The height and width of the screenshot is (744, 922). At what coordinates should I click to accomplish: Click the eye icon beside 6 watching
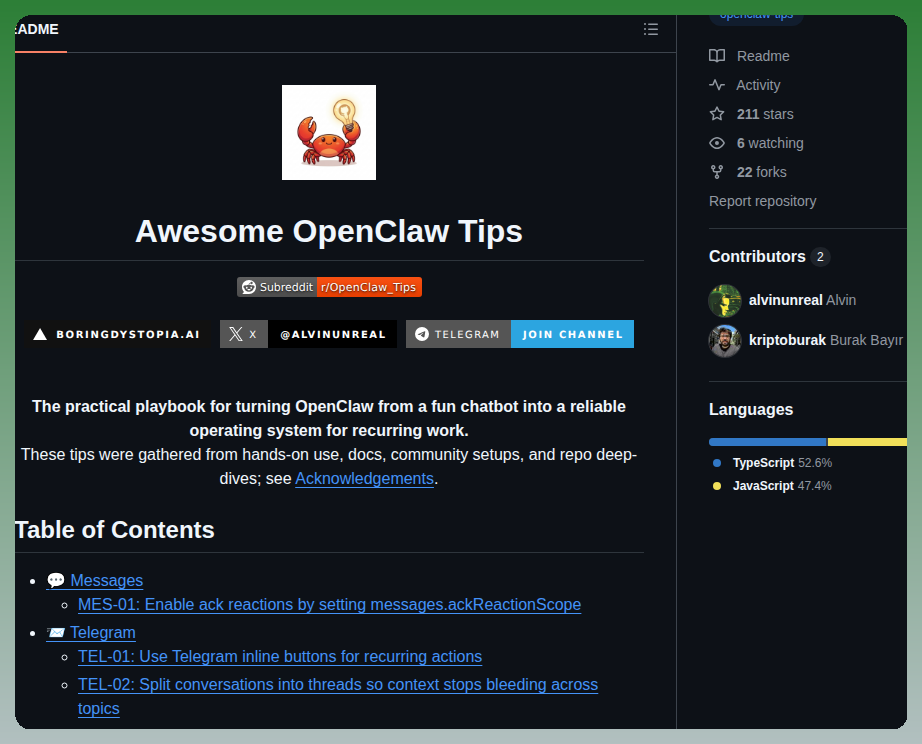[717, 143]
